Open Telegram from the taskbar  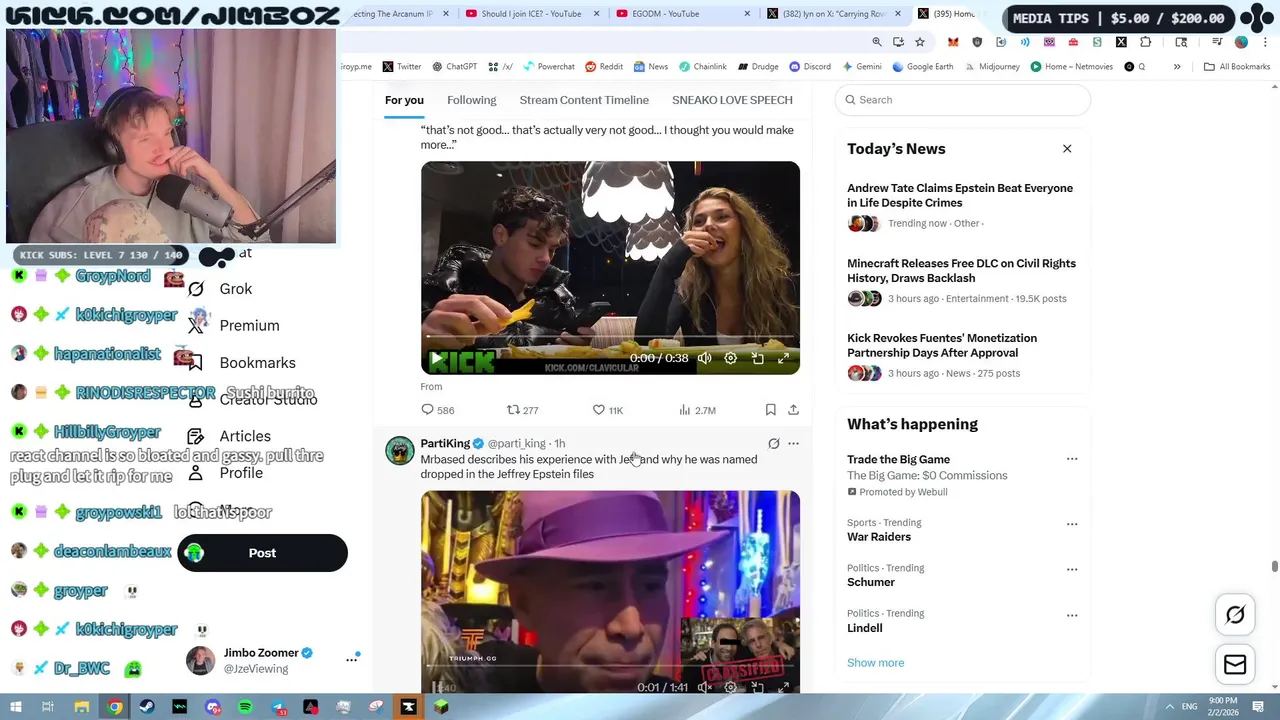click(x=278, y=707)
